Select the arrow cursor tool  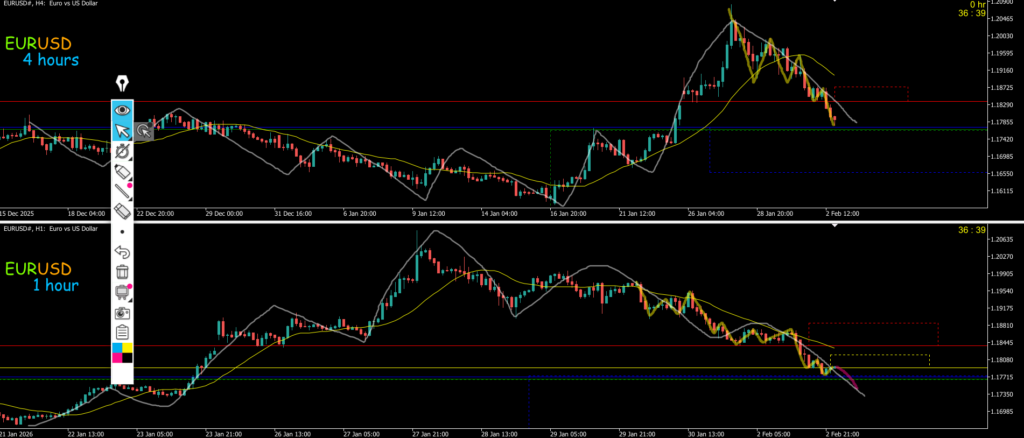click(122, 130)
